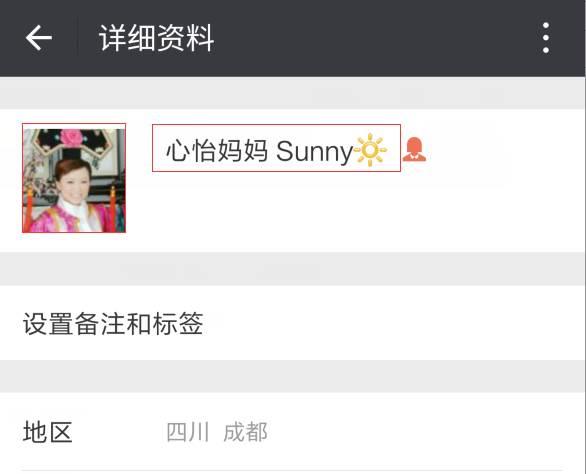Tap the back arrow in header

point(38,38)
